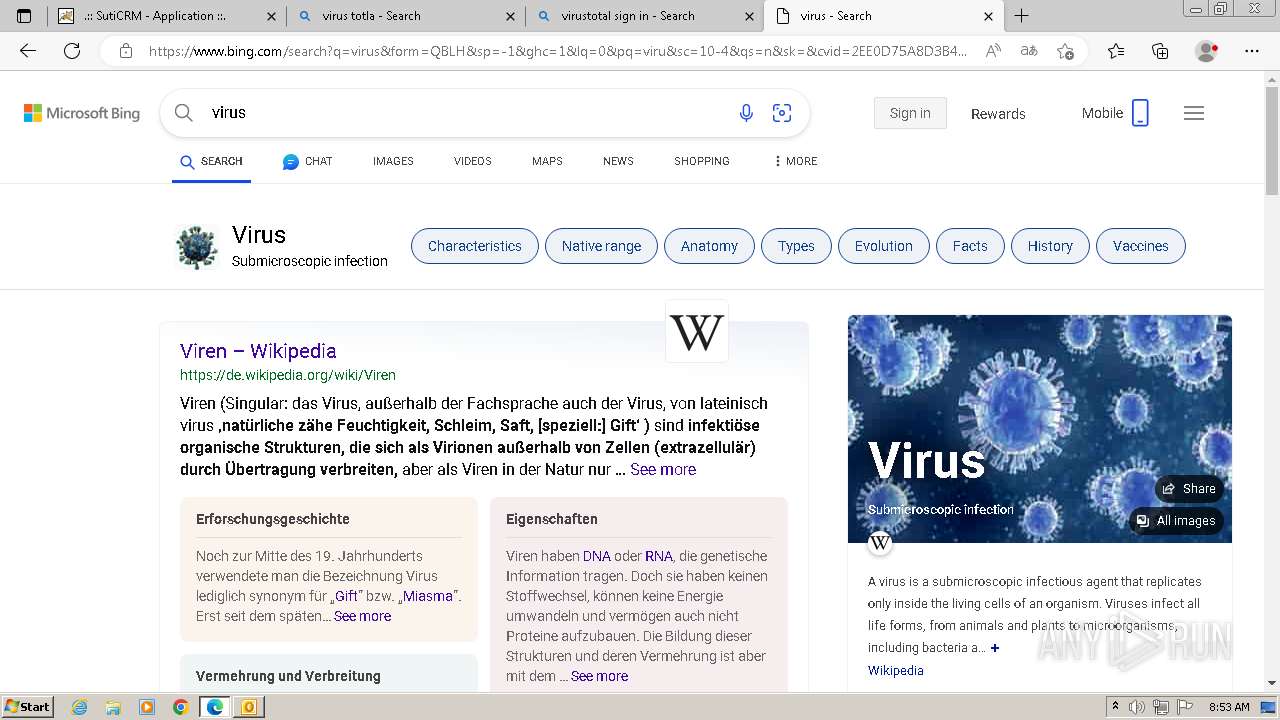The height and width of the screenshot is (720, 1280).
Task: Close the virus - Search tab
Action: click(x=989, y=16)
